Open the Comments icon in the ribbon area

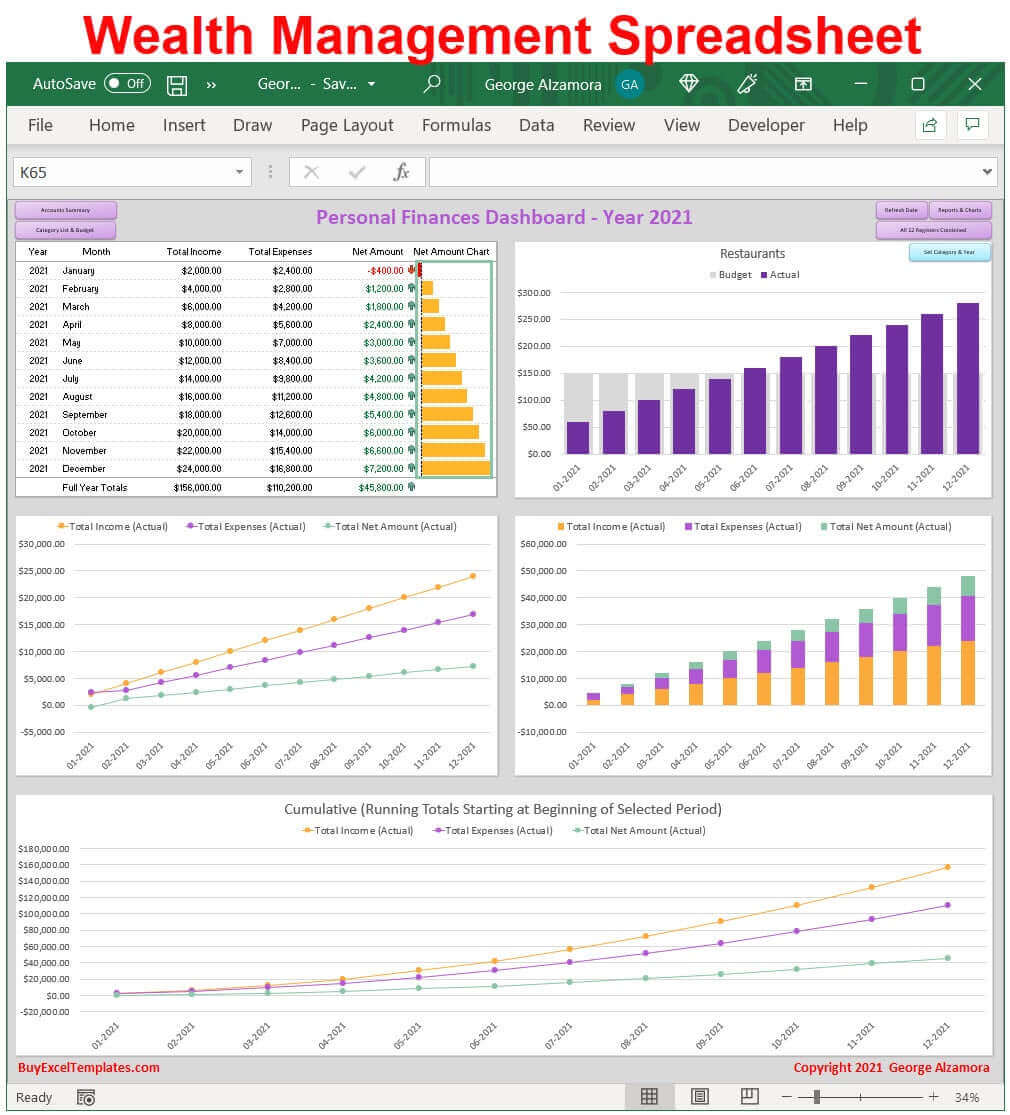(973, 125)
